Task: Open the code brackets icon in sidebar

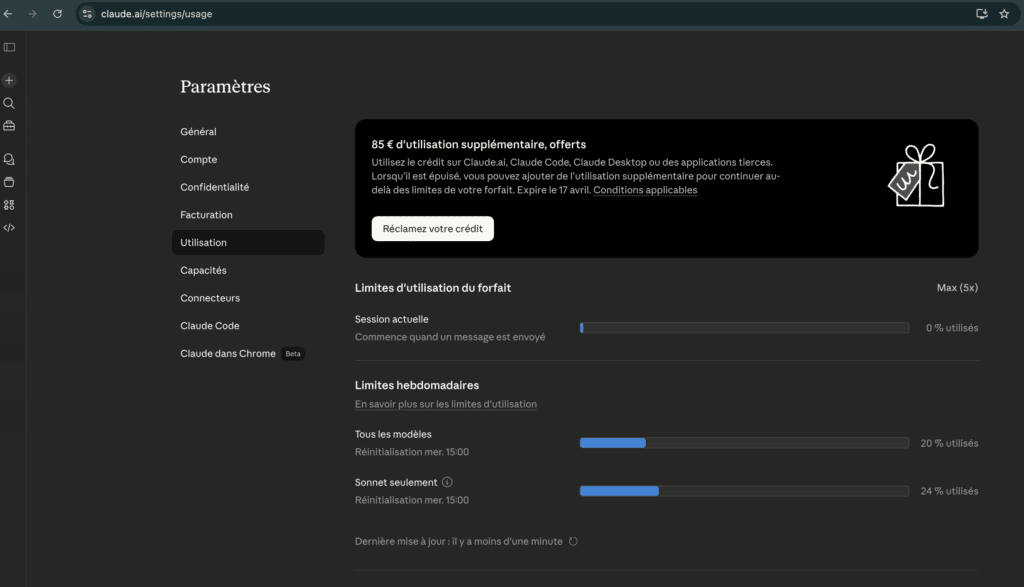Action: click(9, 228)
